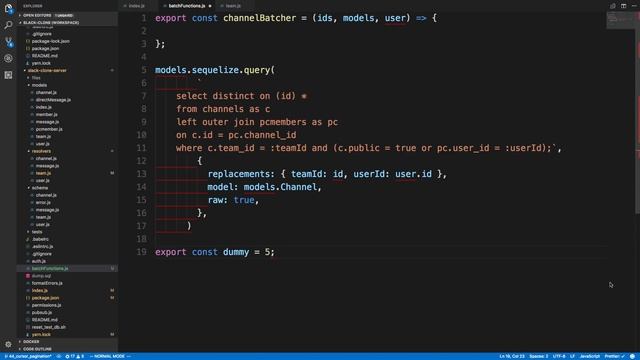
Task: Click the UTF-8 encoding indicator
Action: (559, 356)
